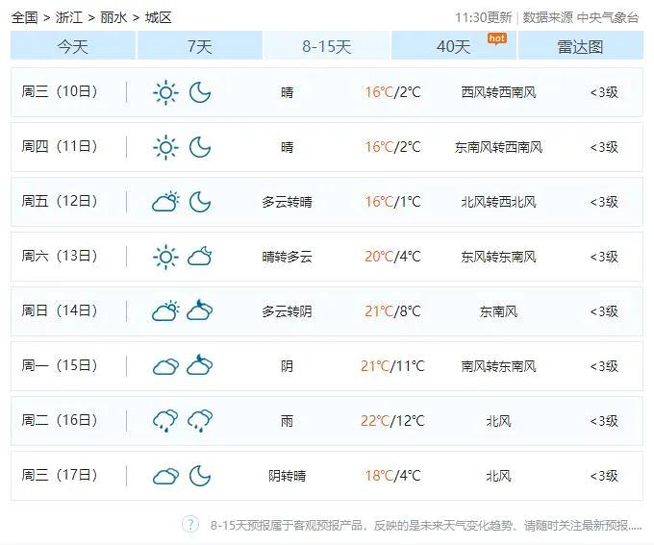Click the sunny day icon for 周三 (10日)
654x545 pixels.
coord(165,93)
